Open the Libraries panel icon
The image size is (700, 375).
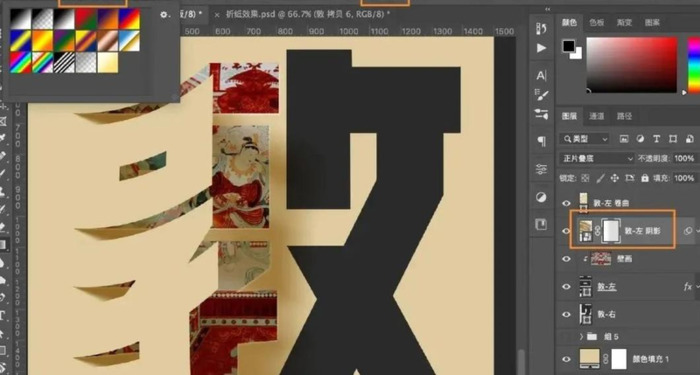541,224
